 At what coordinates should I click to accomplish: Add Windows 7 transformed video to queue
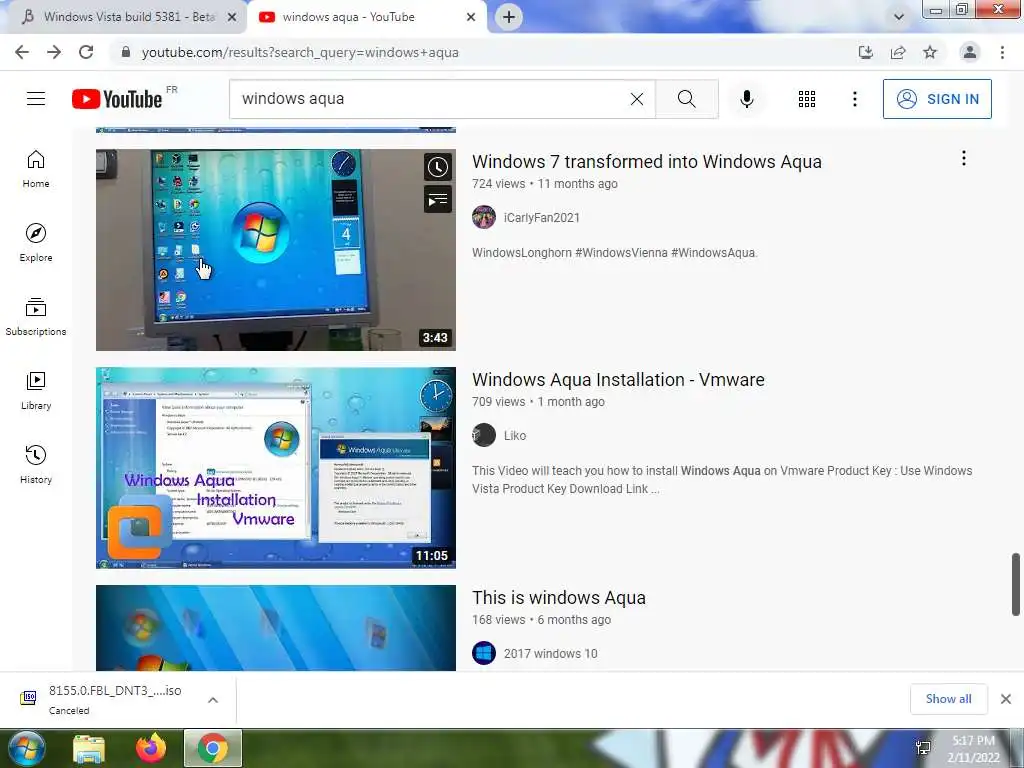point(438,199)
